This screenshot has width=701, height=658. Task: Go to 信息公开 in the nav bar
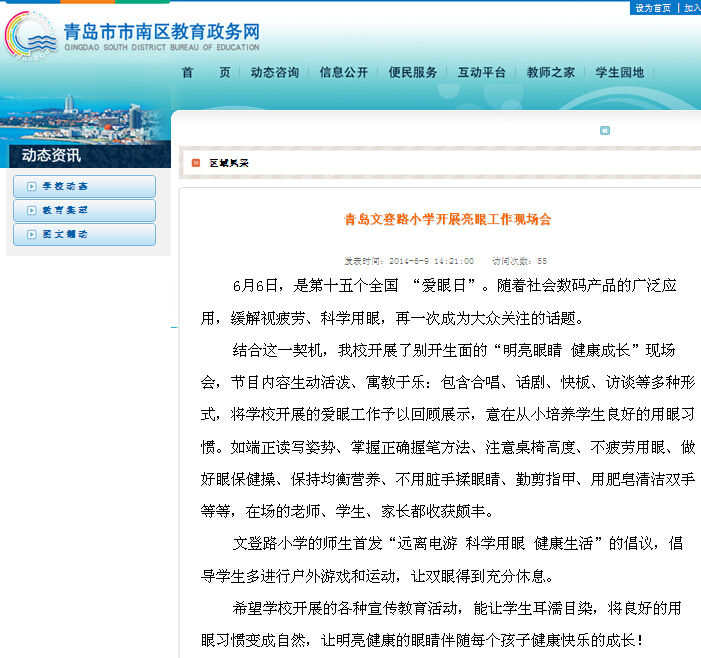point(343,72)
